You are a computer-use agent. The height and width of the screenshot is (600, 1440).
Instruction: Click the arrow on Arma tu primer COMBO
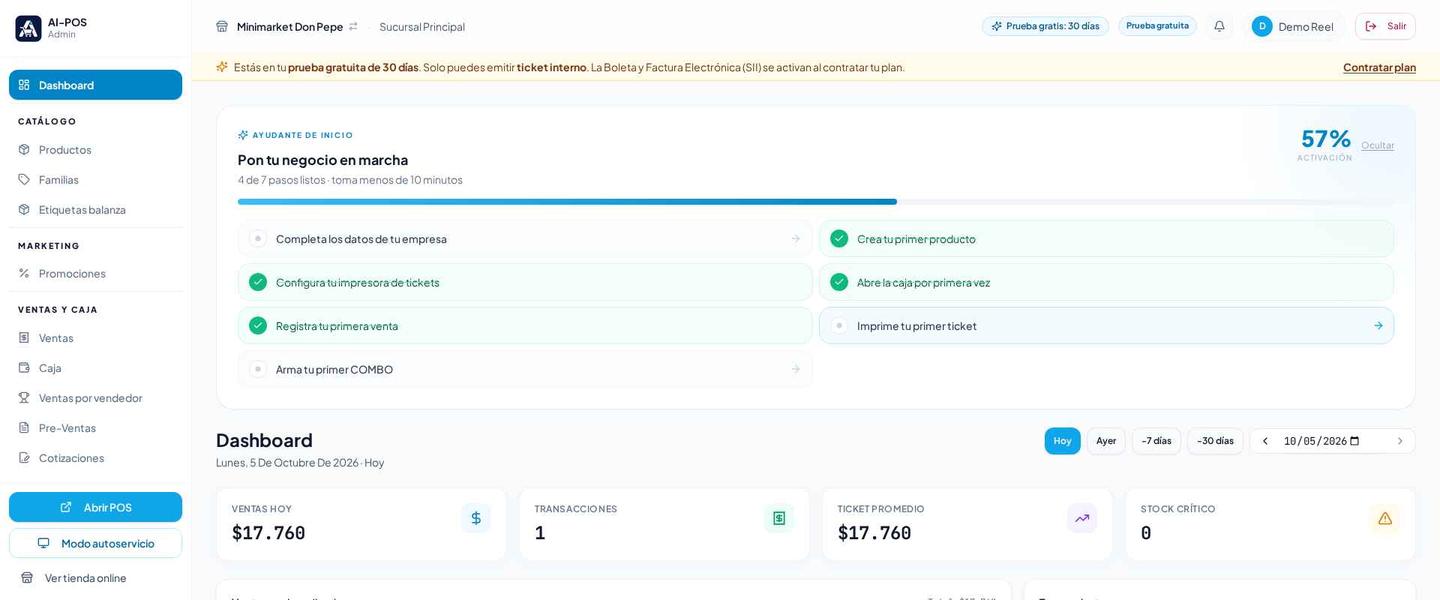796,369
